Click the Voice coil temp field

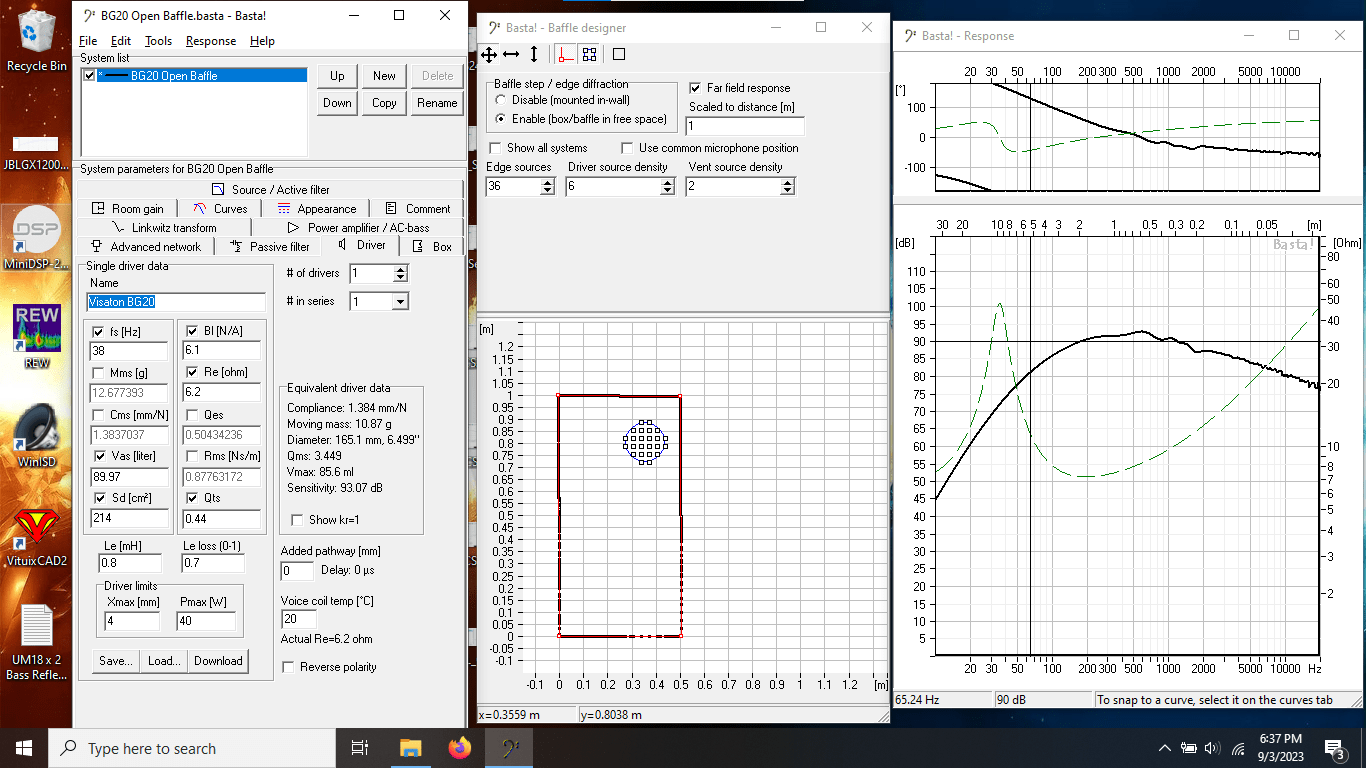click(298, 619)
